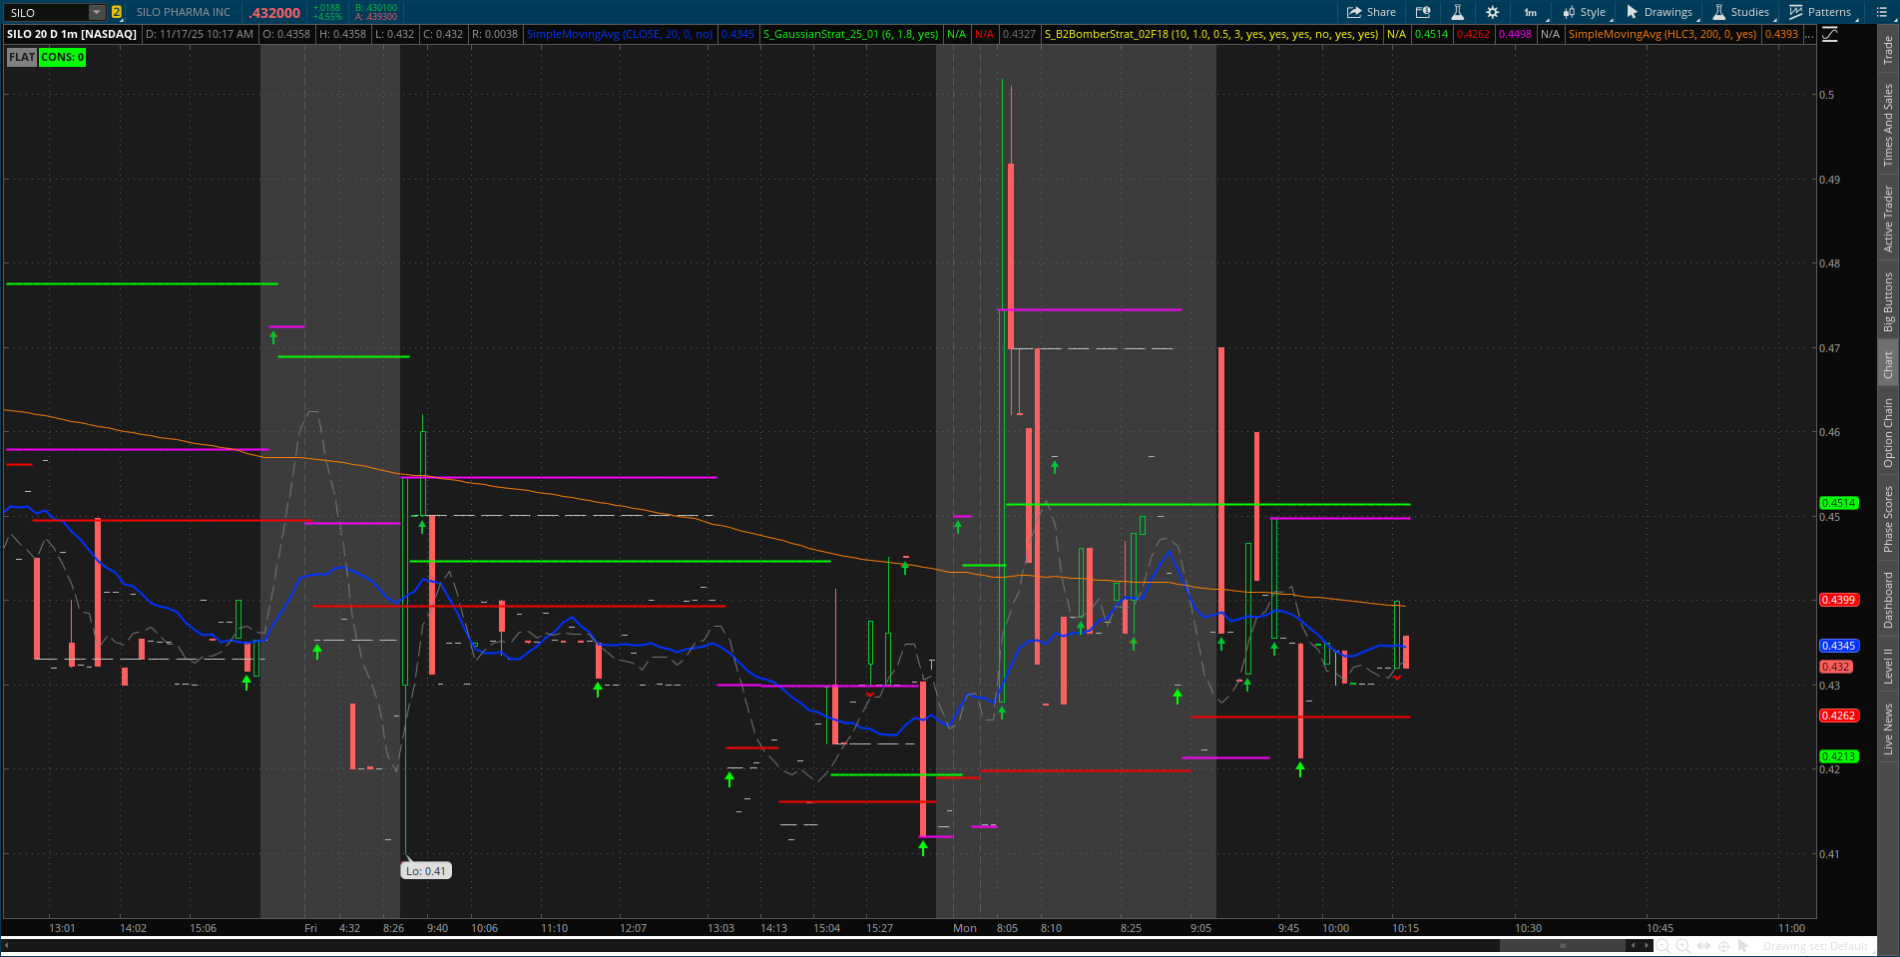The width and height of the screenshot is (1900, 957).
Task: Open the flask-shaped Edit Studies icon
Action: (1457, 12)
